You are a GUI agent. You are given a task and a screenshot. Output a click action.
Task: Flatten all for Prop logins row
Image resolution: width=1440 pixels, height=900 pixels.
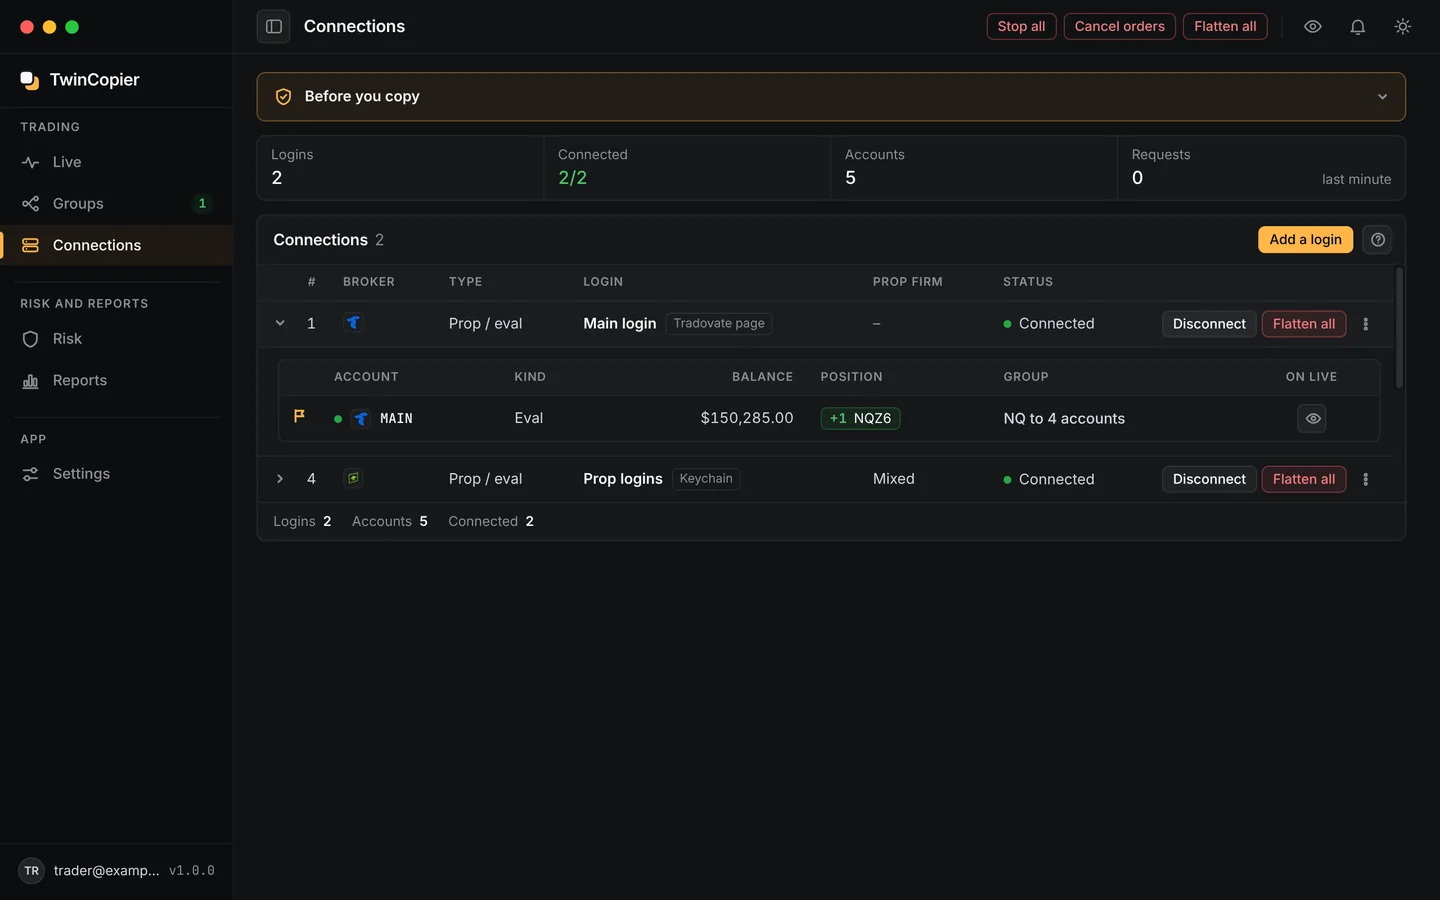[1303, 479]
